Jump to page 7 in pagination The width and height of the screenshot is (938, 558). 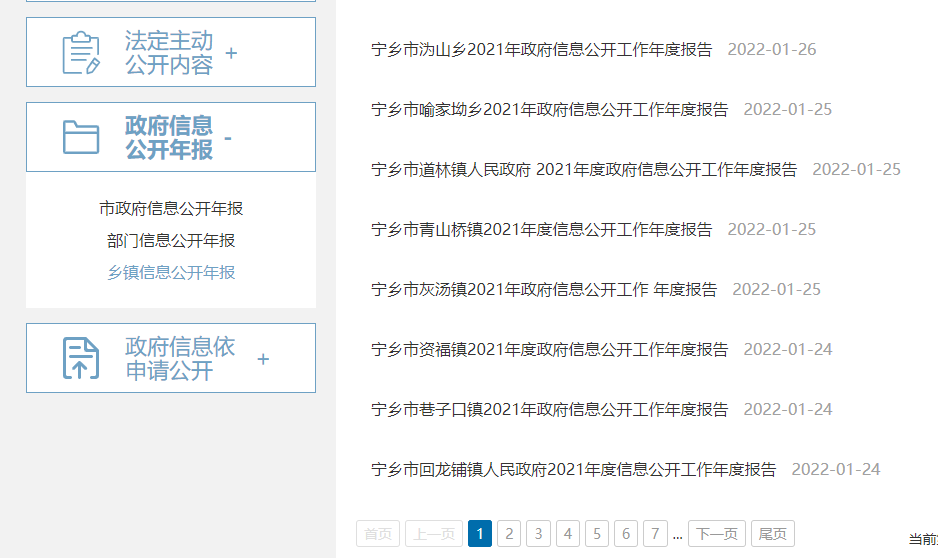[x=655, y=534]
